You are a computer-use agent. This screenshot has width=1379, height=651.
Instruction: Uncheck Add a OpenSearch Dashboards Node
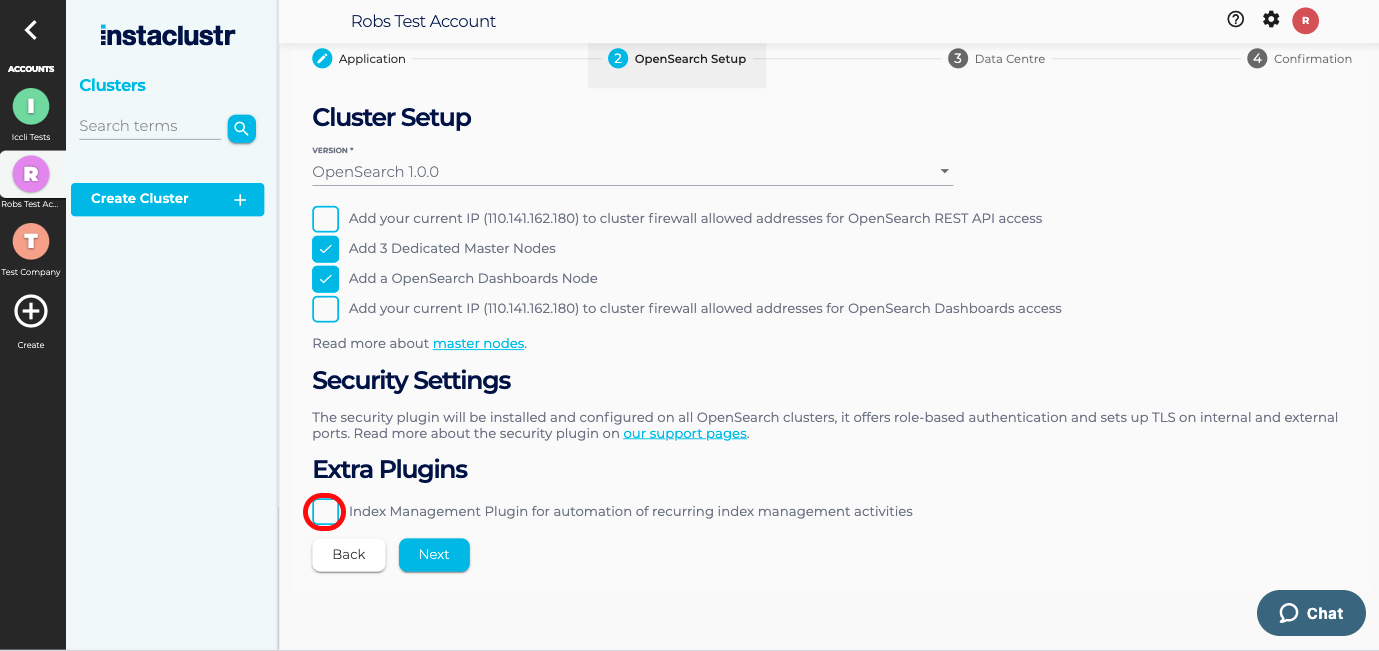coord(326,279)
